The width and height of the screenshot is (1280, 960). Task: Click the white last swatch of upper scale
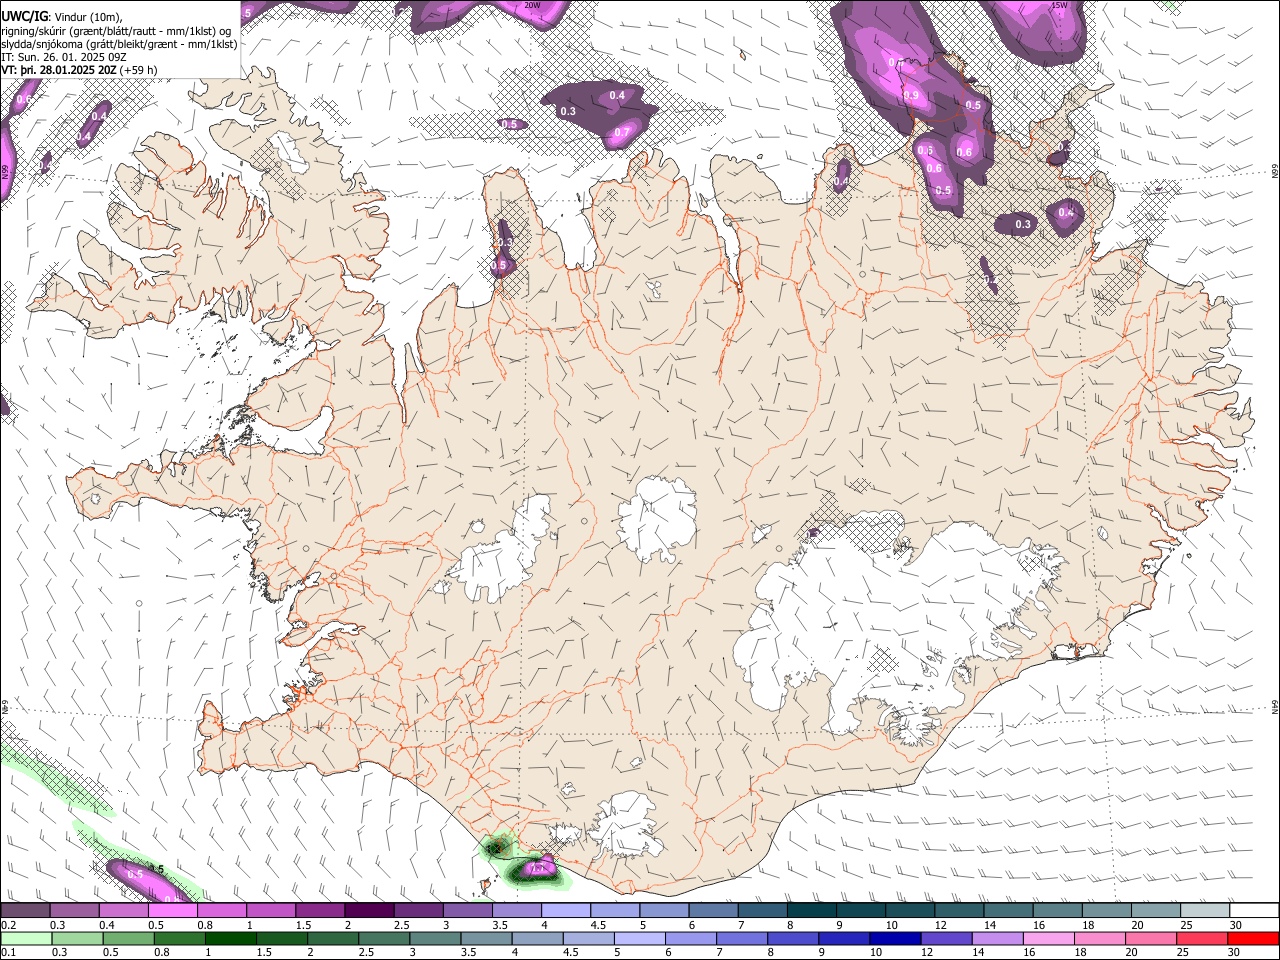pyautogui.click(x=1253, y=911)
